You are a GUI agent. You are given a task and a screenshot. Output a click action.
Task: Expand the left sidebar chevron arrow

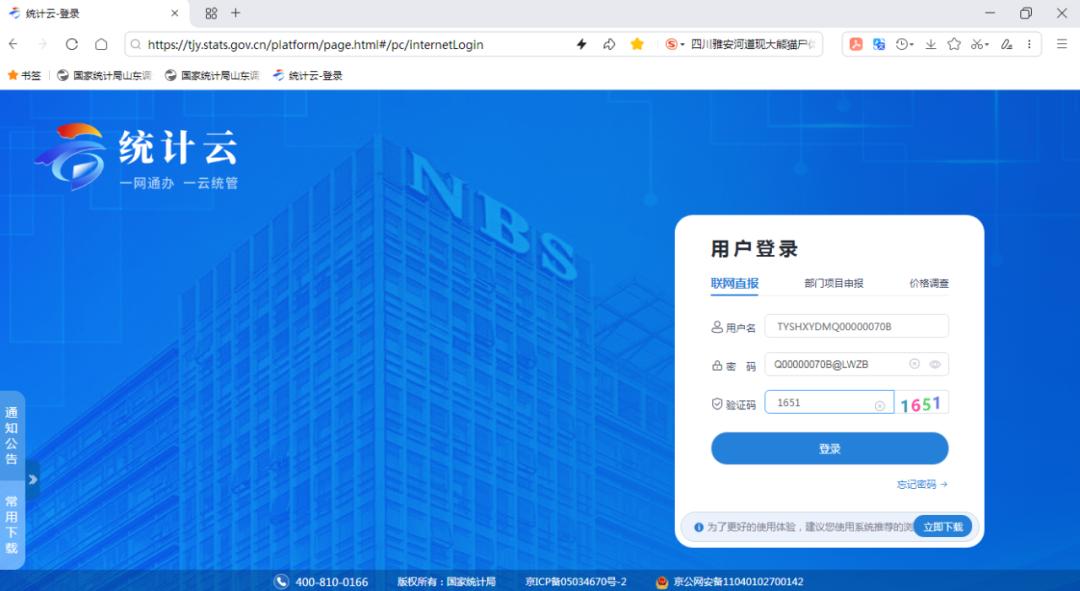click(32, 479)
